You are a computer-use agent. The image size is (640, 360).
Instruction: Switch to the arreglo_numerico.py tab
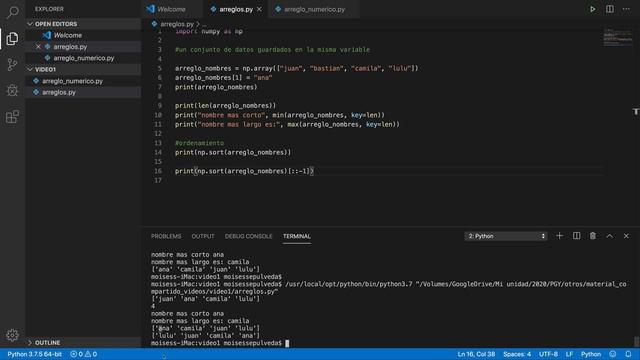314,9
